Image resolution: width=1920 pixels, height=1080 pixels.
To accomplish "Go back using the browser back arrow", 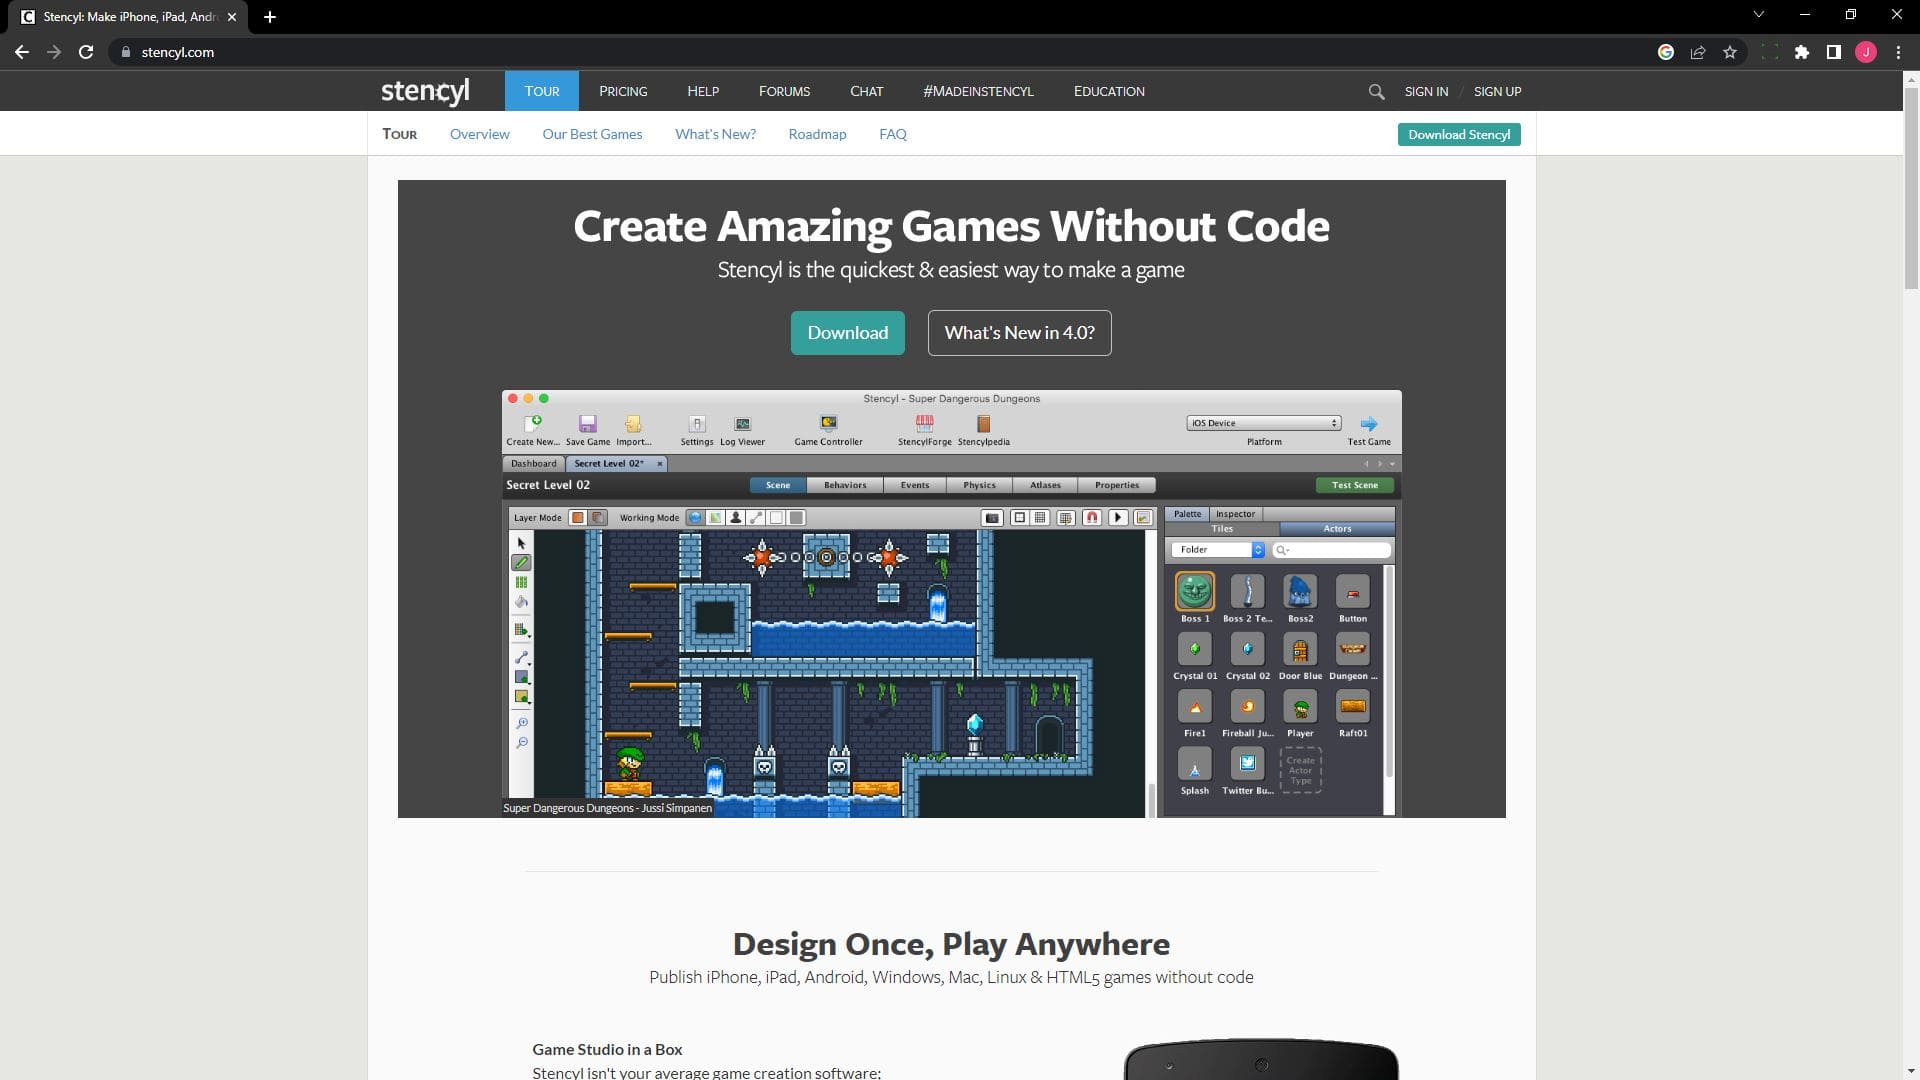I will coord(22,52).
